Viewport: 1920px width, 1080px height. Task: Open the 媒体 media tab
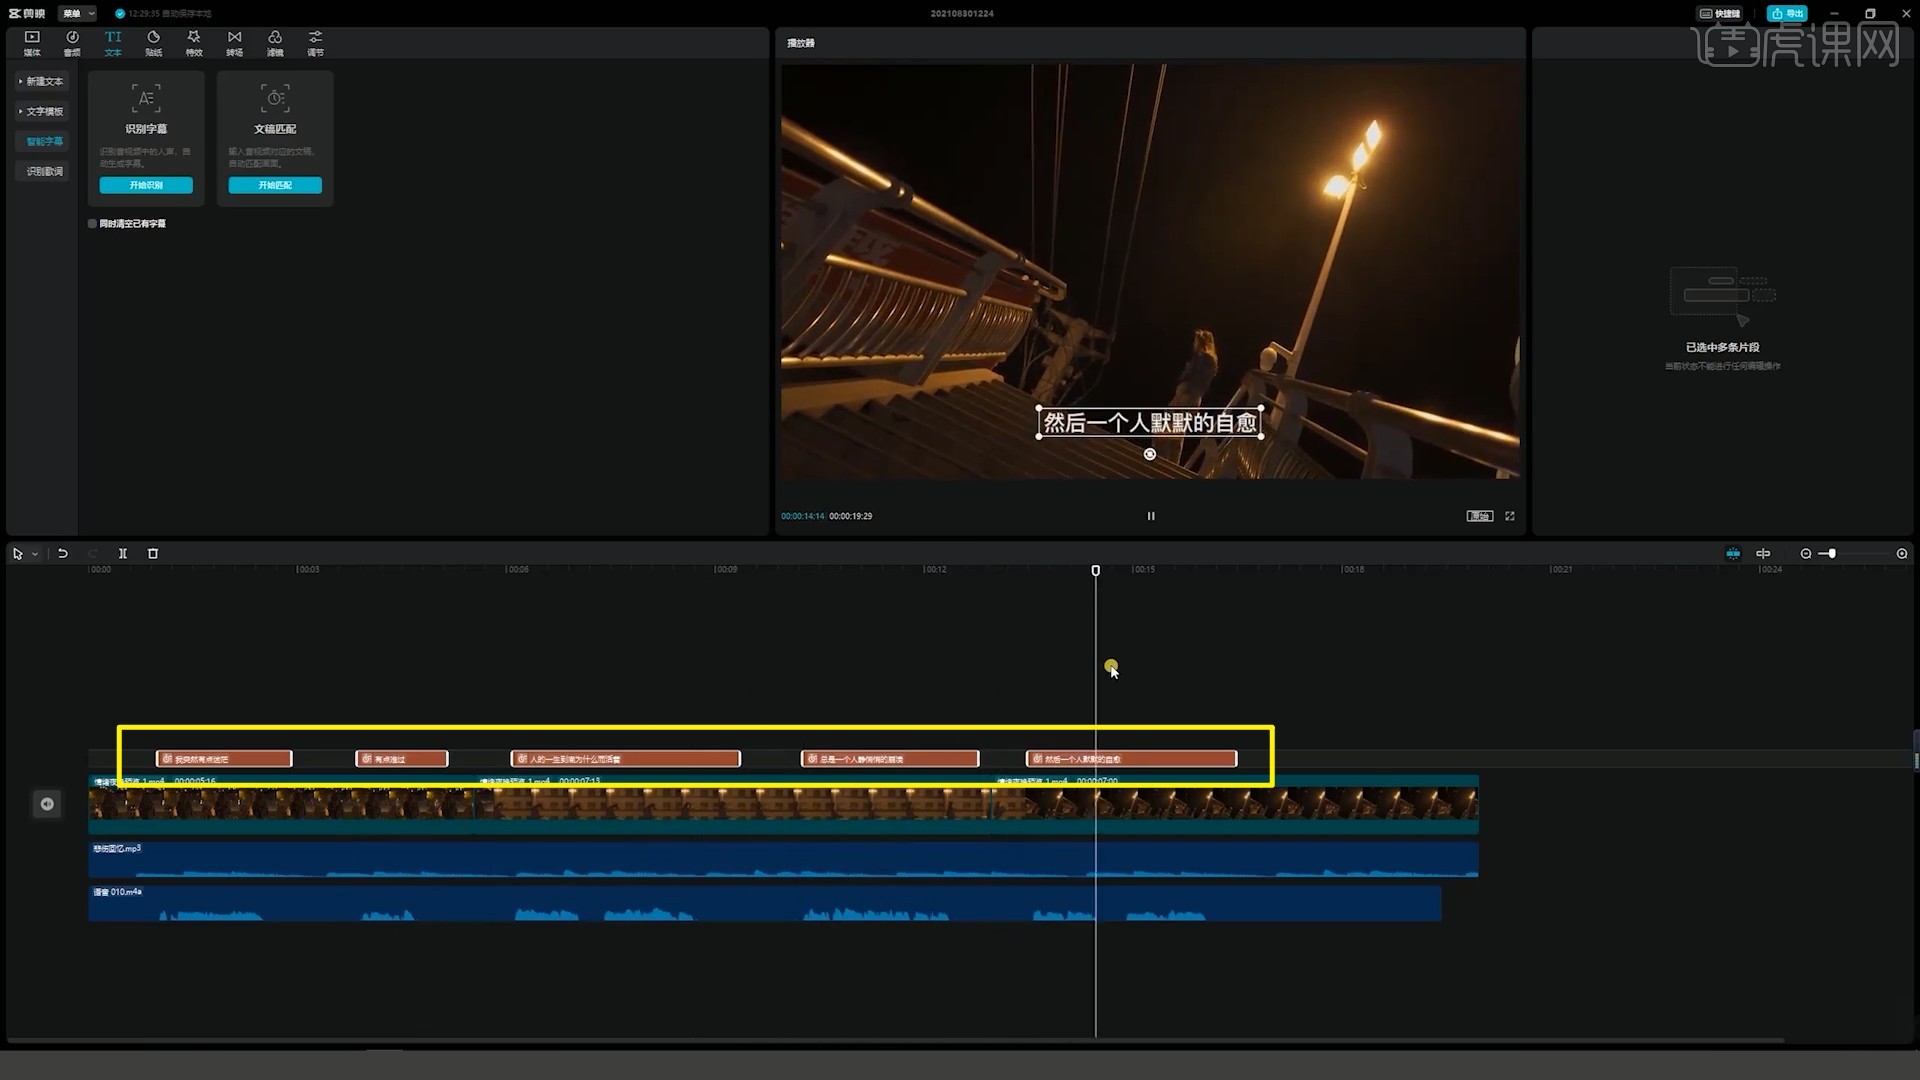click(x=32, y=43)
